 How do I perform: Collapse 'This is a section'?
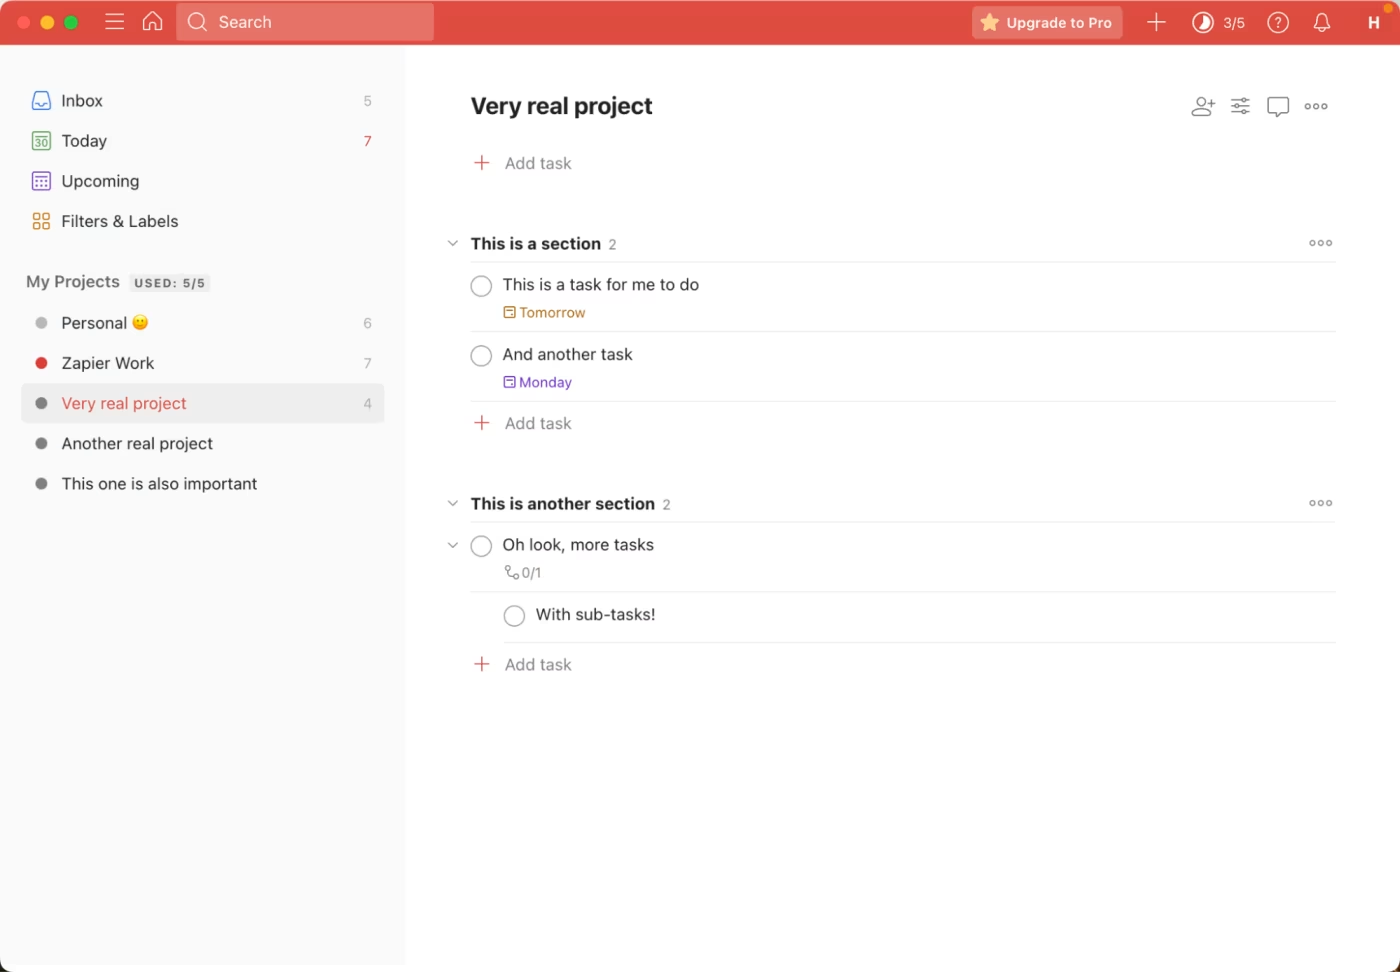point(452,243)
